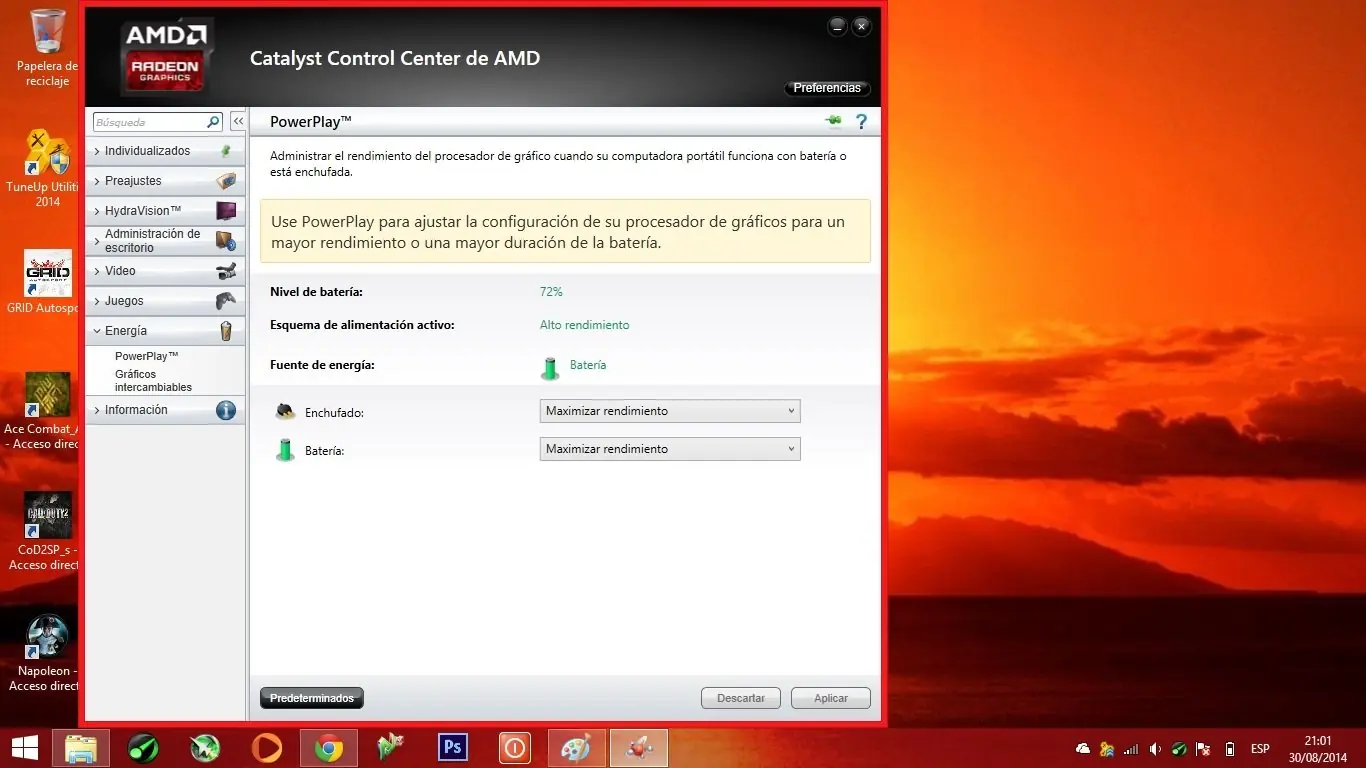Open the Preferencias menu
The height and width of the screenshot is (768, 1366).
827,88
